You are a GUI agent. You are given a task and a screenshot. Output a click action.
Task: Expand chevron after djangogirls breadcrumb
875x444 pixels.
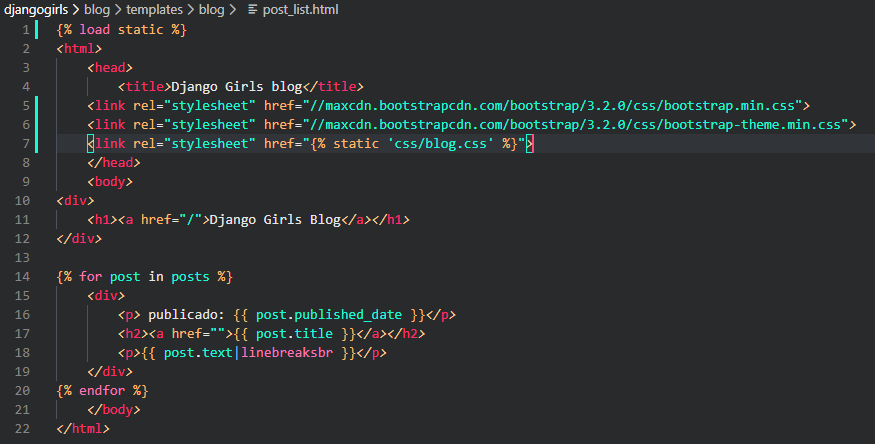tap(76, 9)
